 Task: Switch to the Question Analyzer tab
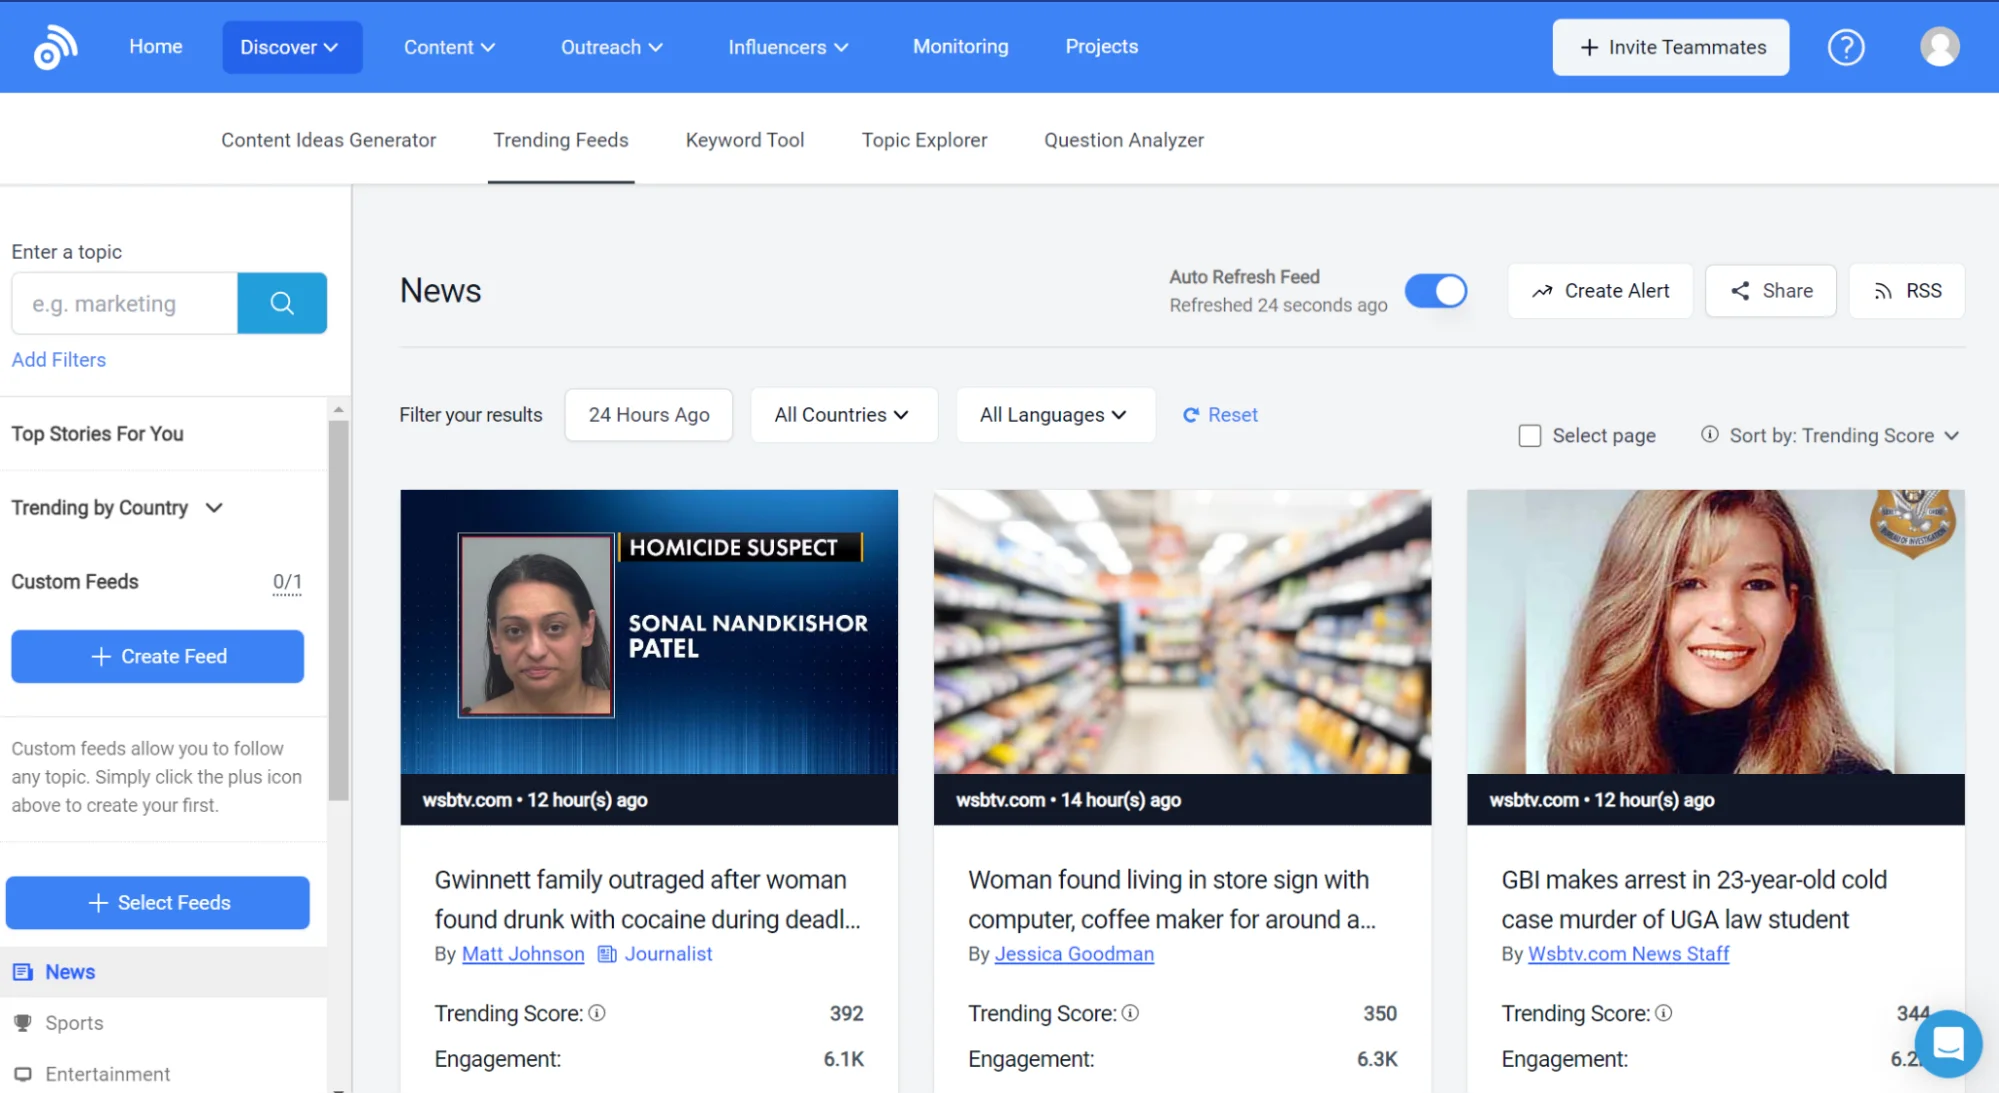coord(1123,140)
